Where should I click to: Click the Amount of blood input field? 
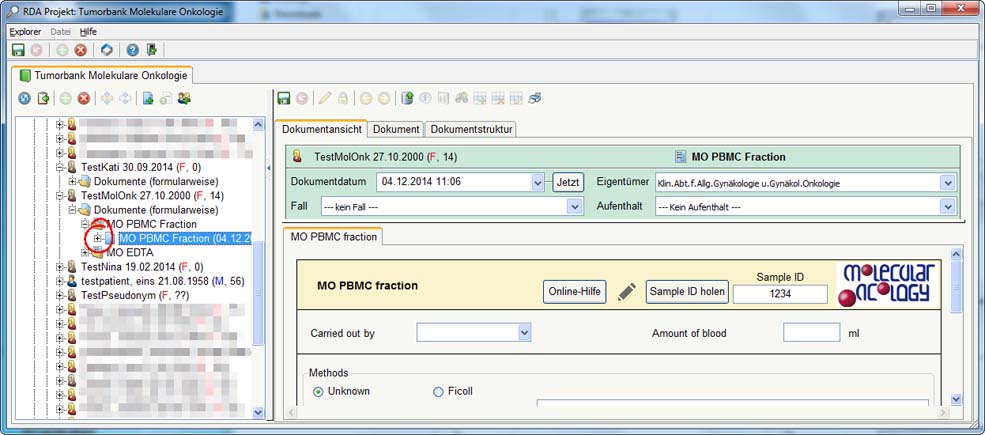coord(811,333)
